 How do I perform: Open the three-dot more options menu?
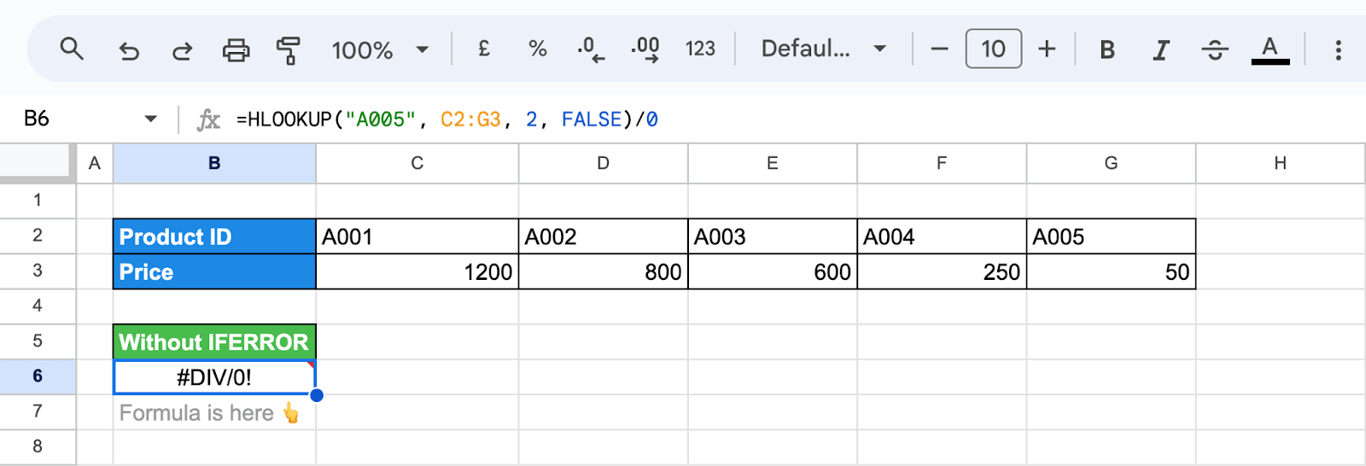point(1339,49)
